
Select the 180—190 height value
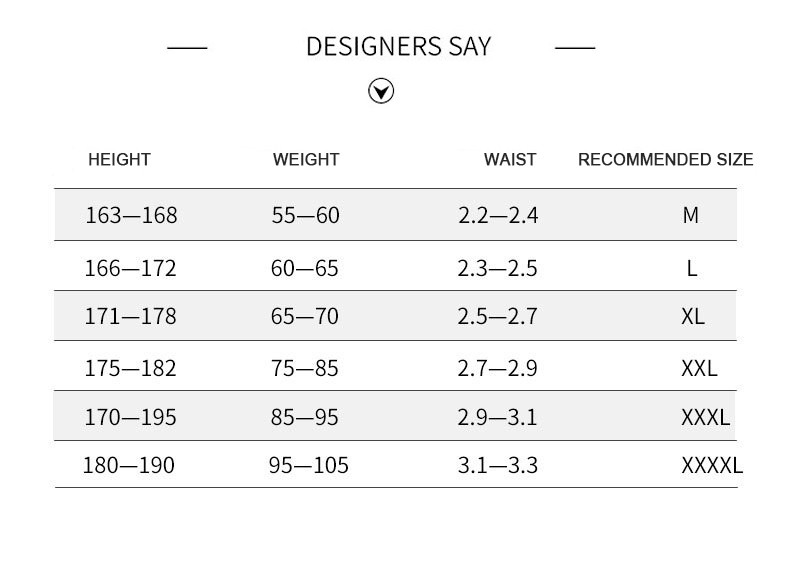pyautogui.click(x=129, y=466)
